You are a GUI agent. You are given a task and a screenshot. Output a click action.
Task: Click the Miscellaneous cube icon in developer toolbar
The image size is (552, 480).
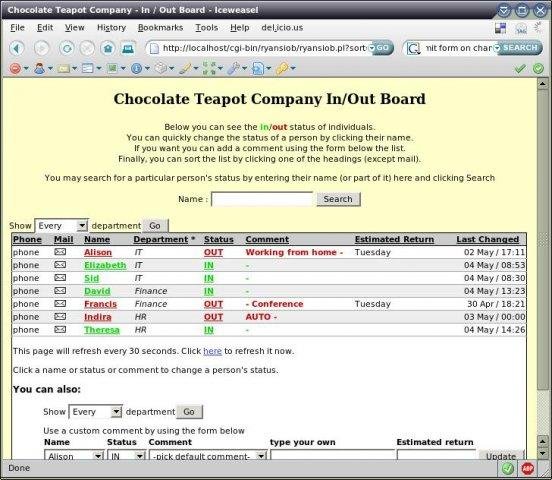pyautogui.click(x=161, y=68)
